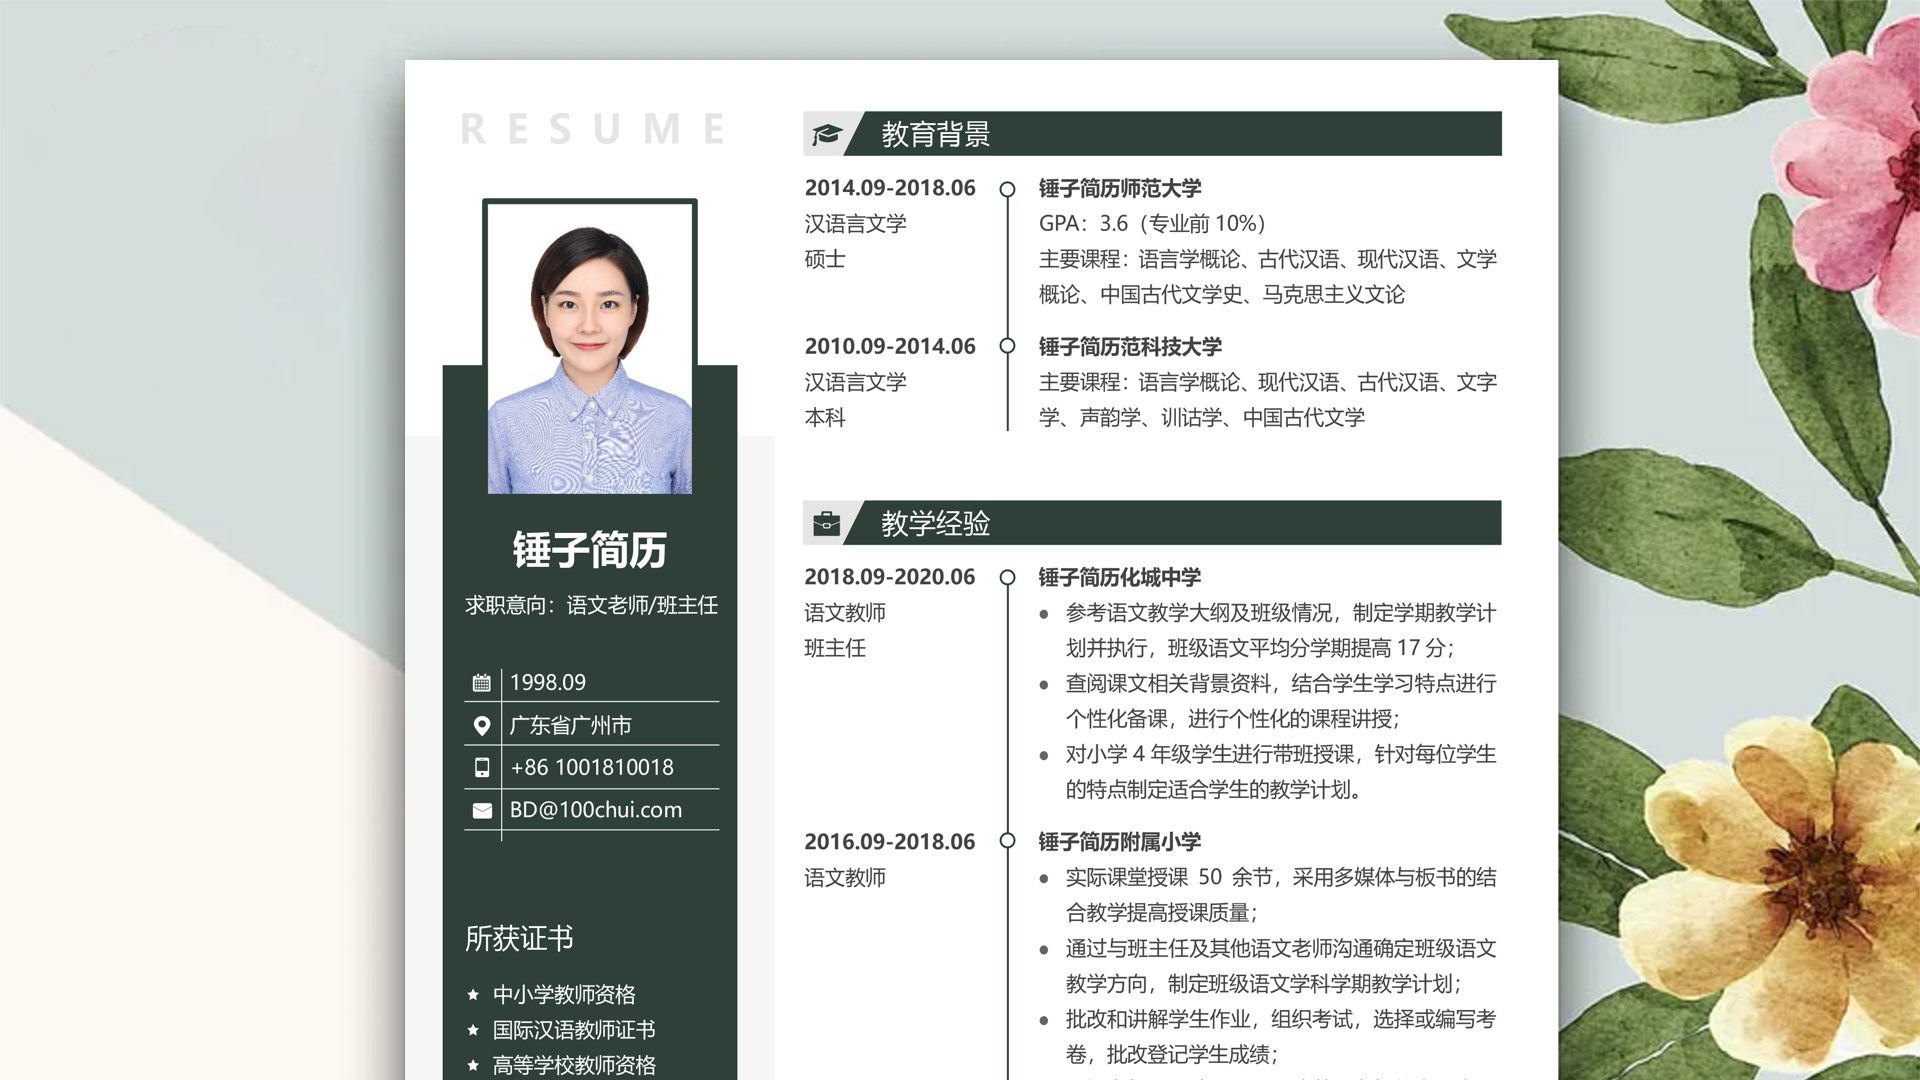The width and height of the screenshot is (1920, 1080).
Task: Click the date range 2016.09-2018.06
Action: click(x=890, y=841)
